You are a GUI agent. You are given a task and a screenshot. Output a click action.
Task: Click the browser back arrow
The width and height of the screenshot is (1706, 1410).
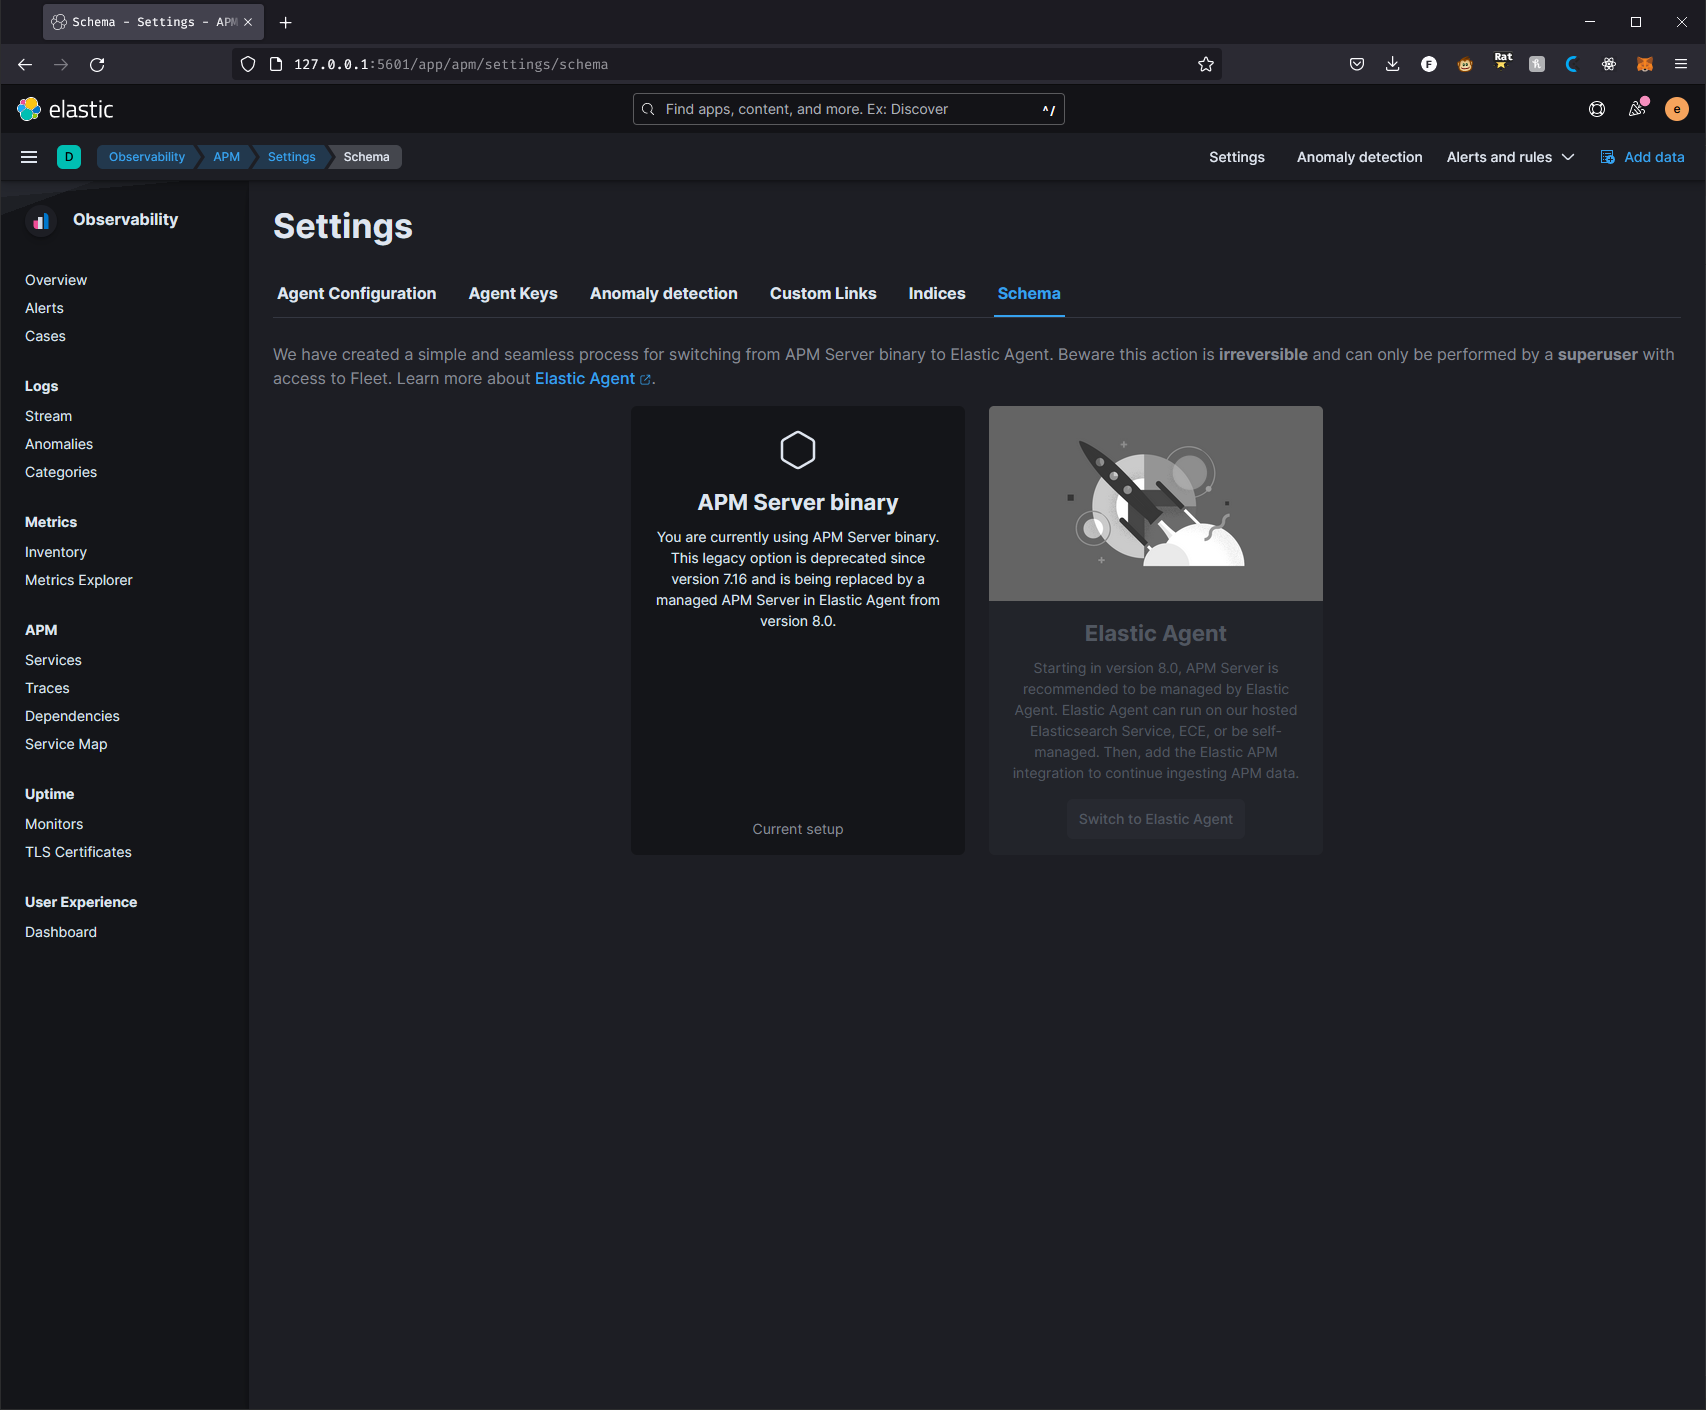25,64
